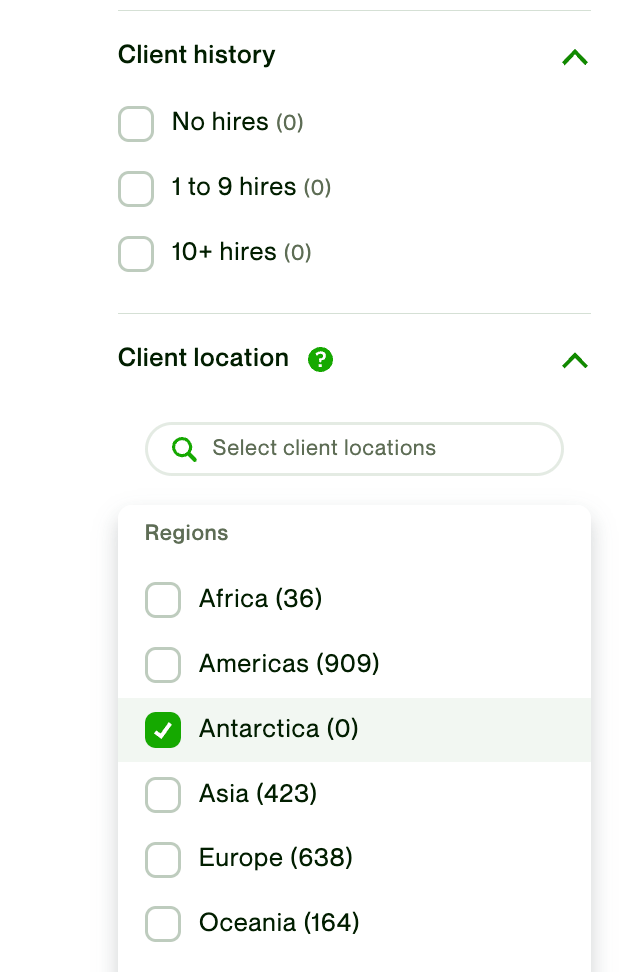636x972 pixels.
Task: Click the Americas (909) option label
Action: [x=289, y=664]
